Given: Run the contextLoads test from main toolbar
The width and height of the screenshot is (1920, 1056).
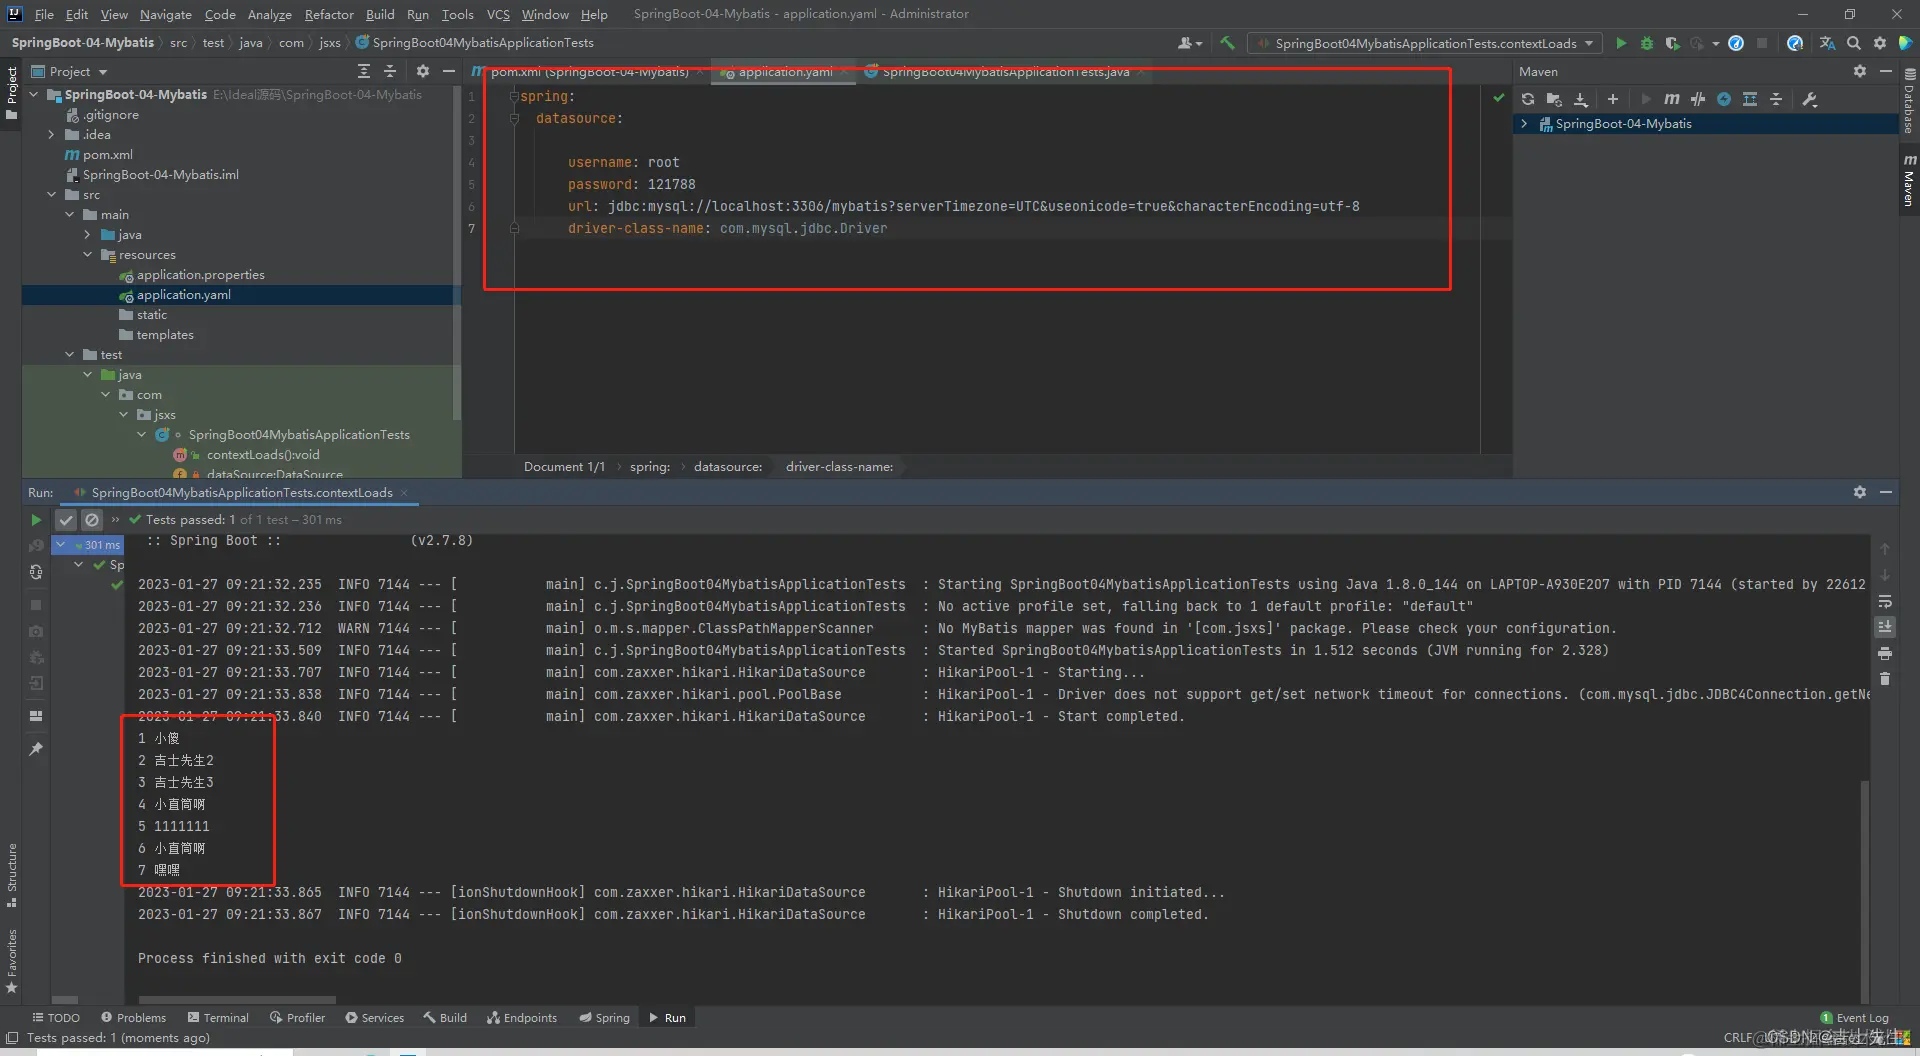Looking at the screenshot, I should click(x=1621, y=43).
